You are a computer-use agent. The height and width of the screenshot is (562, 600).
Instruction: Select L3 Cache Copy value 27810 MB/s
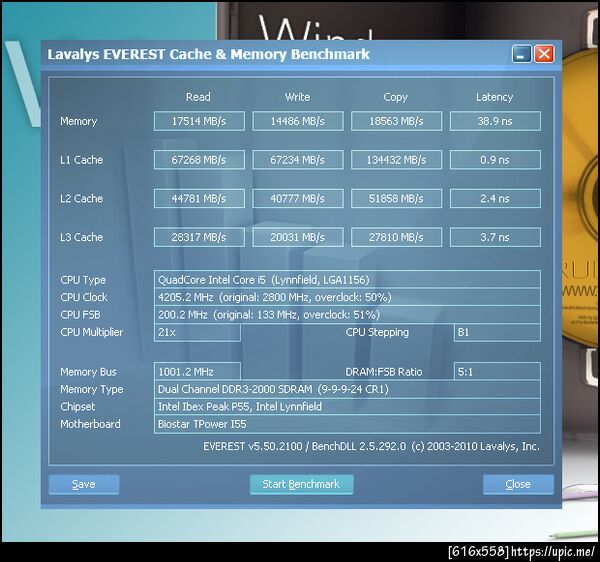coord(396,237)
